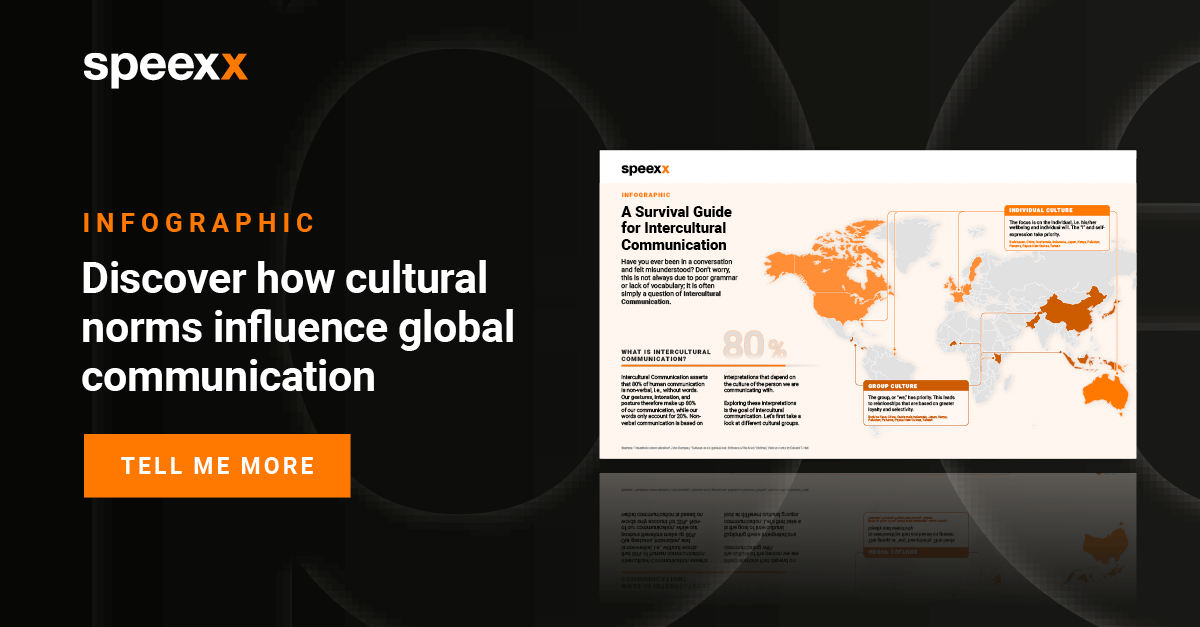Click the TELL ME MORE button
This screenshot has height=627, width=1200.
click(218, 465)
